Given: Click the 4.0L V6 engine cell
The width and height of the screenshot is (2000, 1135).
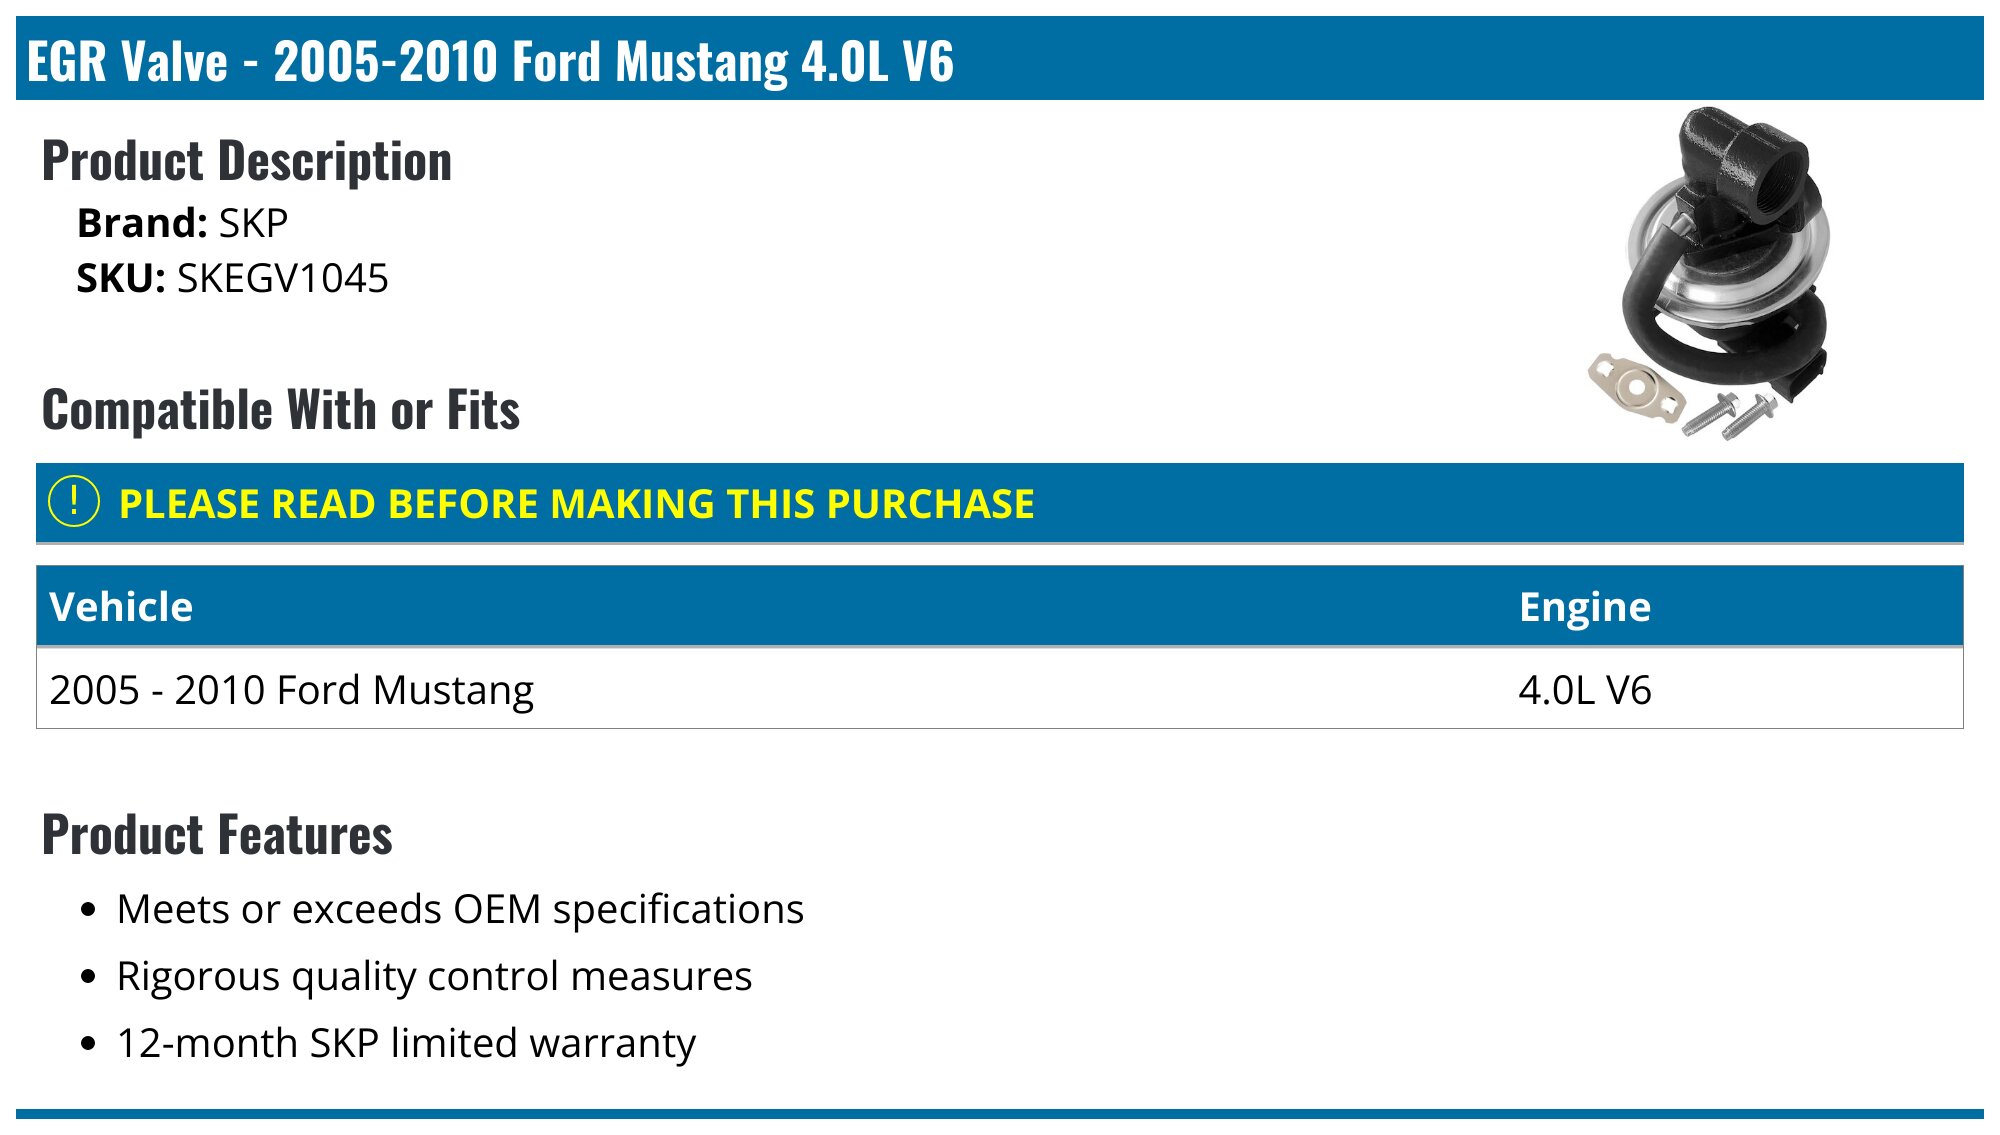Looking at the screenshot, I should click(x=1585, y=690).
